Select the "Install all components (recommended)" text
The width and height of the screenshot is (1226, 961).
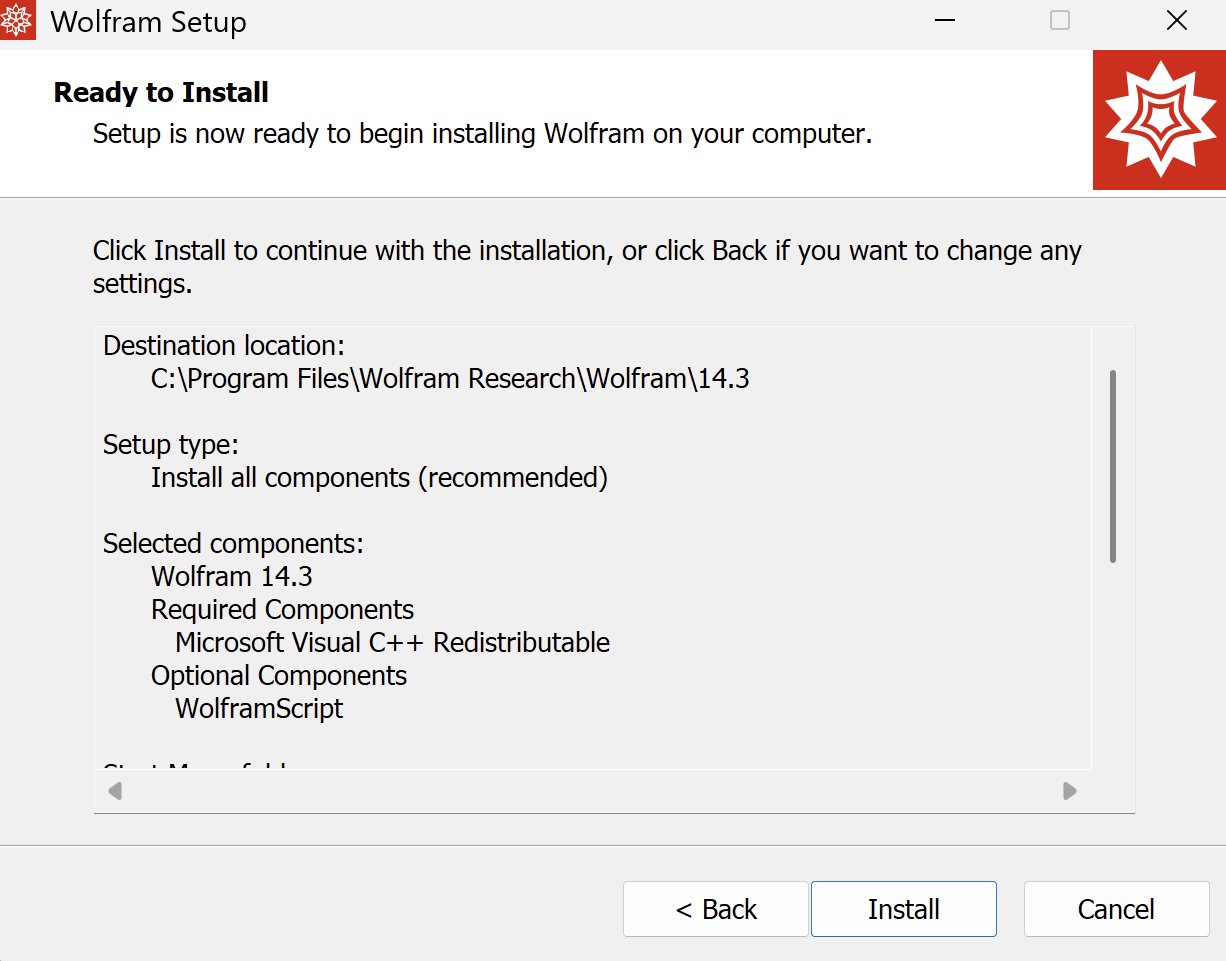tap(379, 478)
